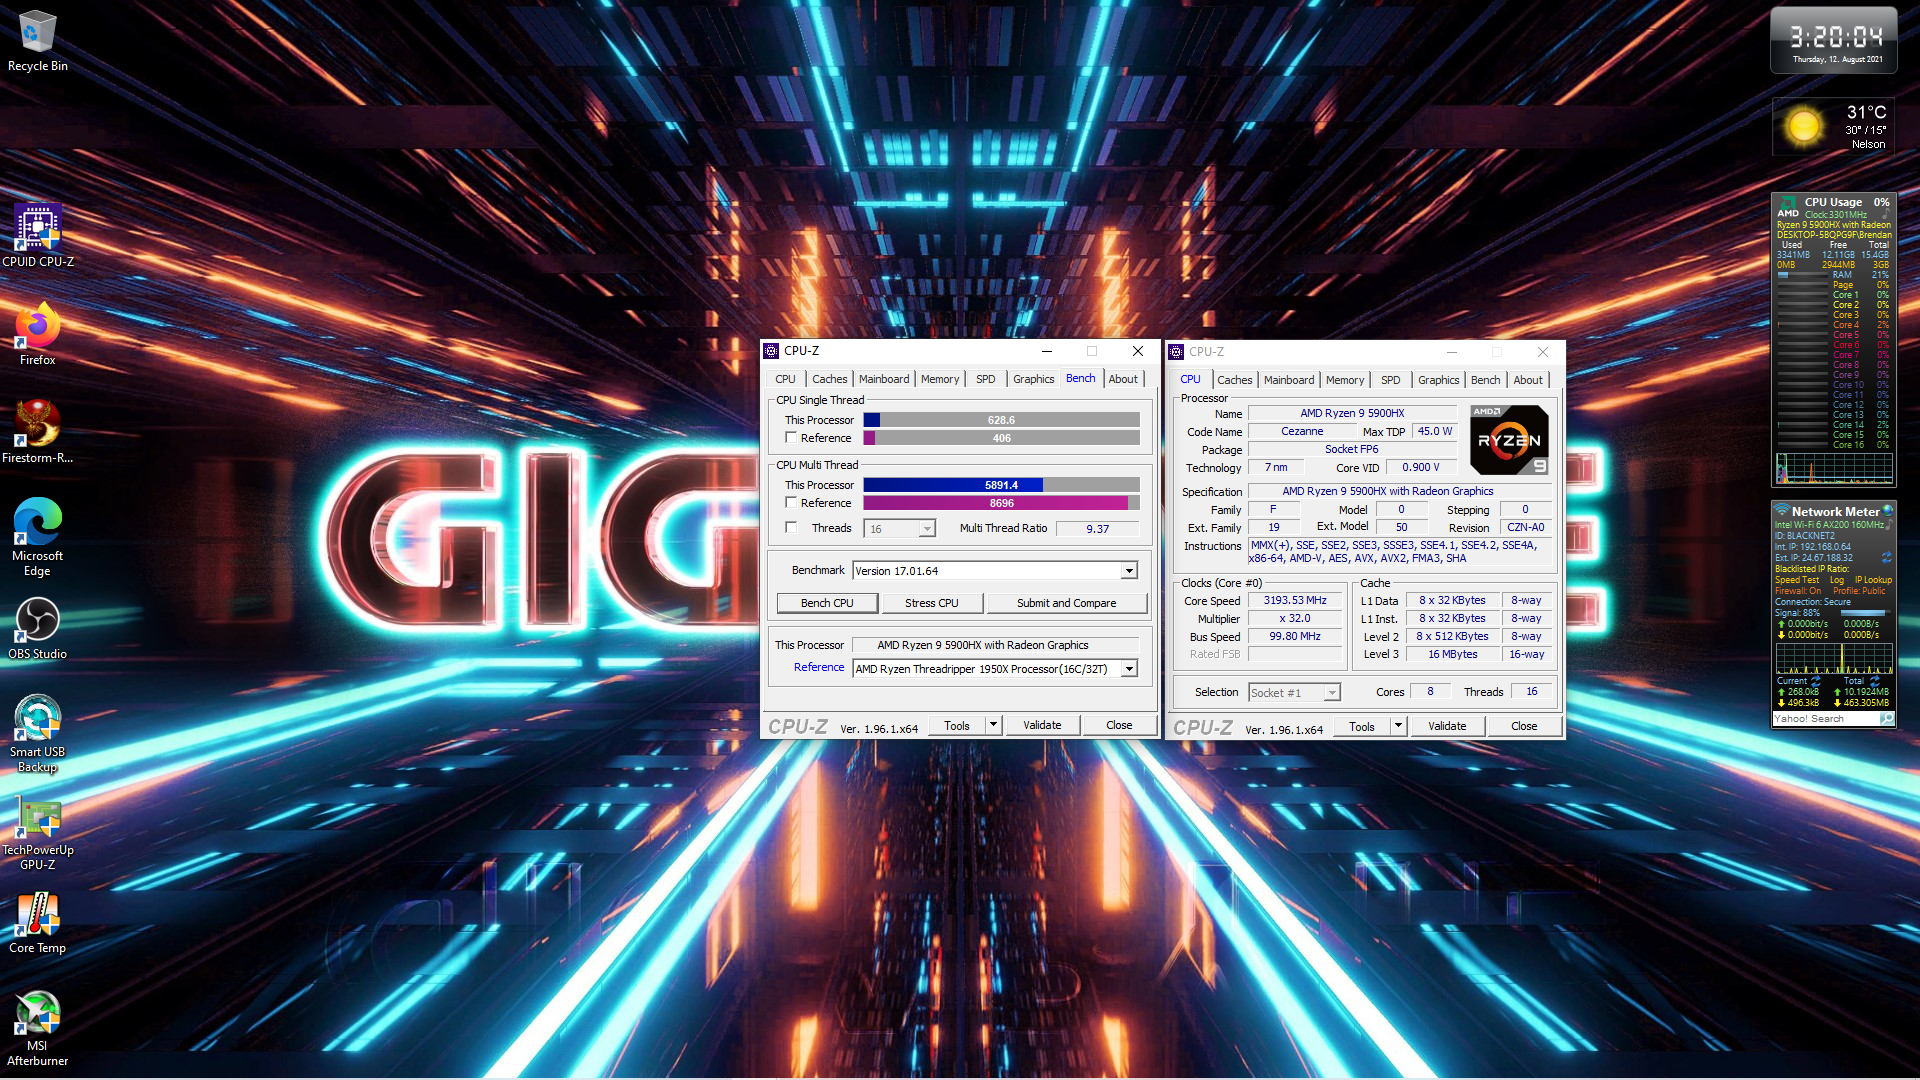This screenshot has height=1080, width=1920.
Task: Switch to Bench tab in right CPU-Z window
Action: pyautogui.click(x=1485, y=380)
